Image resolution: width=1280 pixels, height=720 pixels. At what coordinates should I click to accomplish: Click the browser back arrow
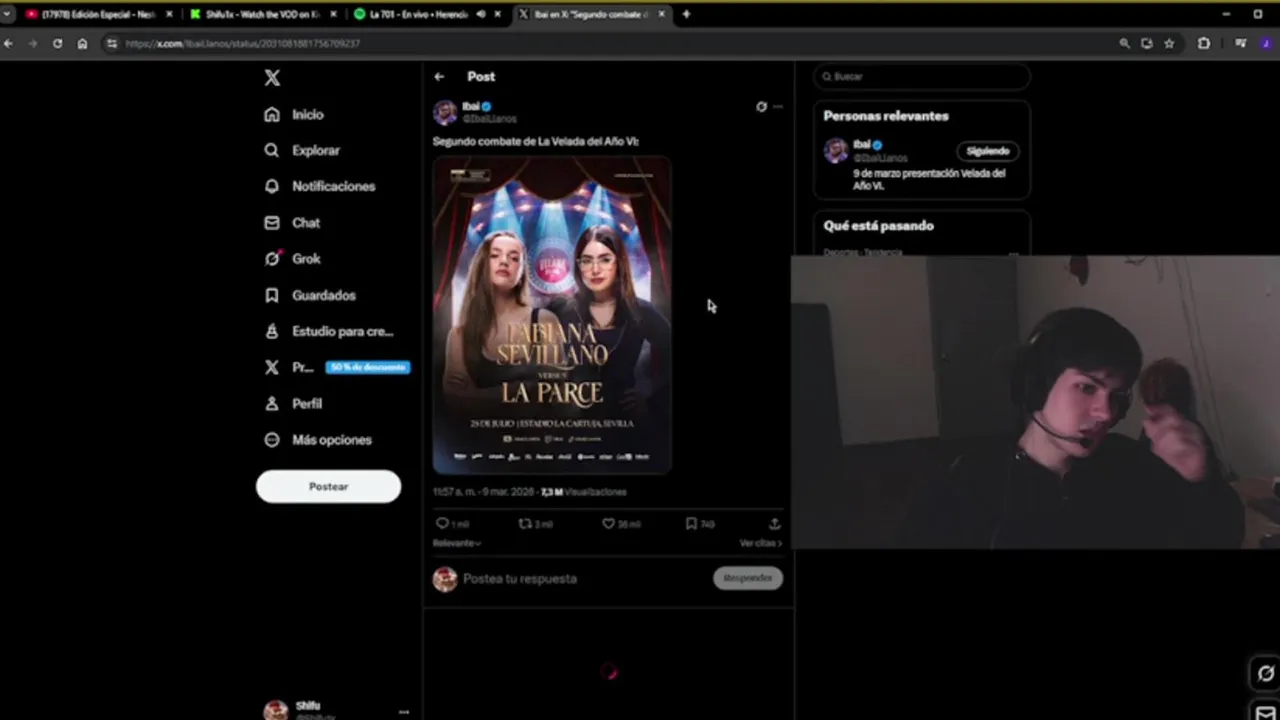pos(8,44)
